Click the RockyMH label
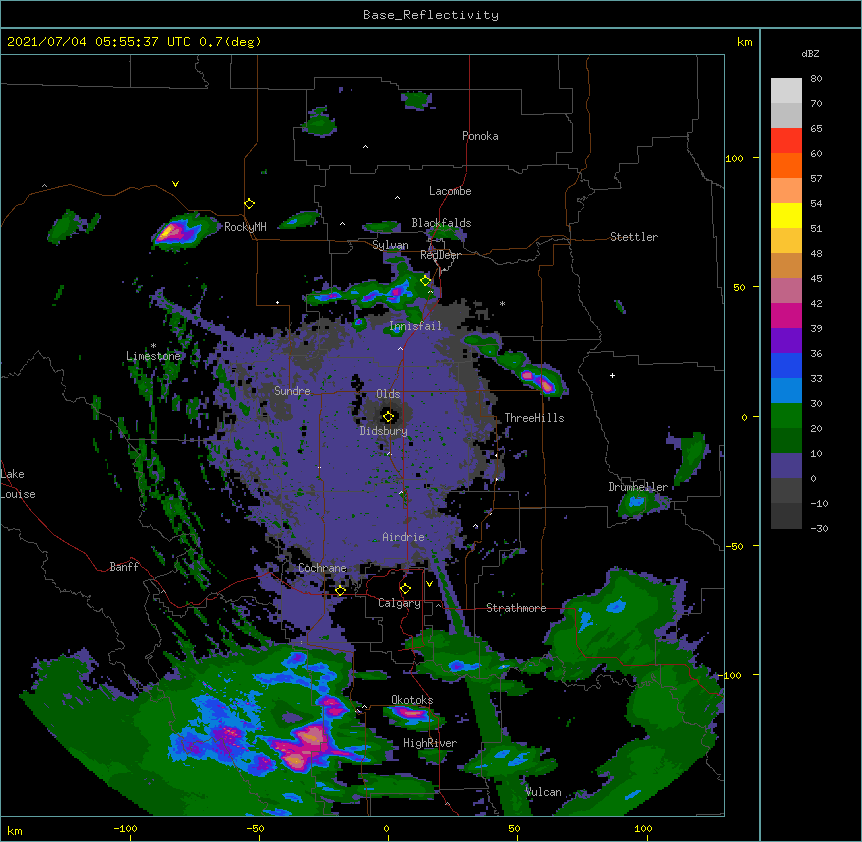862x842 pixels. (245, 227)
